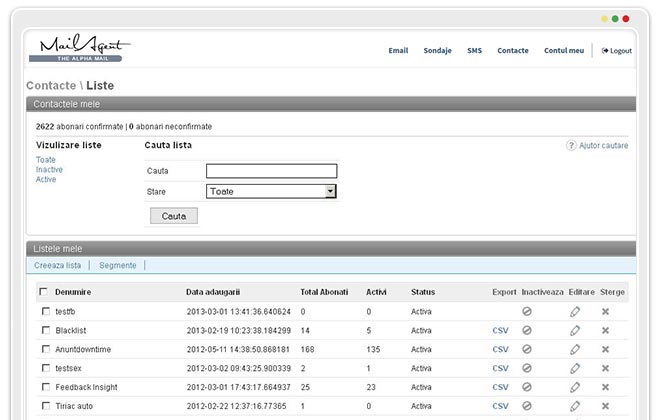Show only Inactive lists
Image resolution: width=660 pixels, height=420 pixels.
coord(49,170)
